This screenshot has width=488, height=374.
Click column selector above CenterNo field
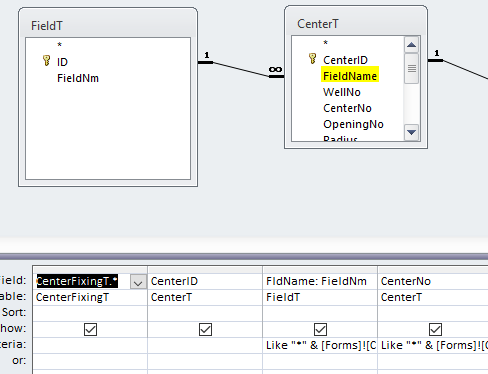click(433, 270)
